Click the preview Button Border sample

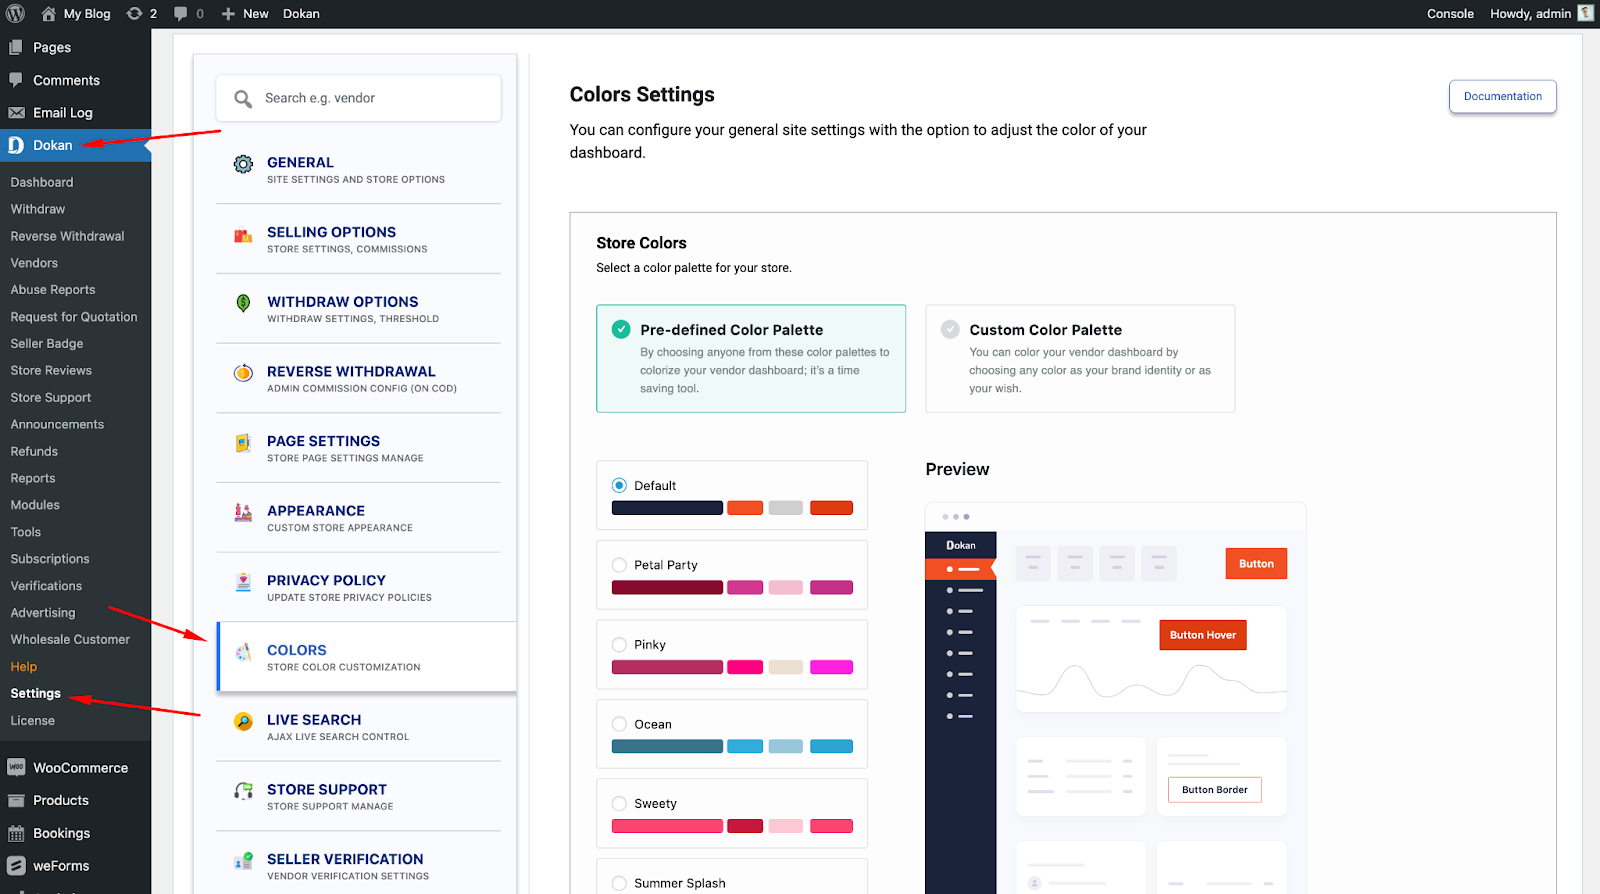[x=1215, y=790]
